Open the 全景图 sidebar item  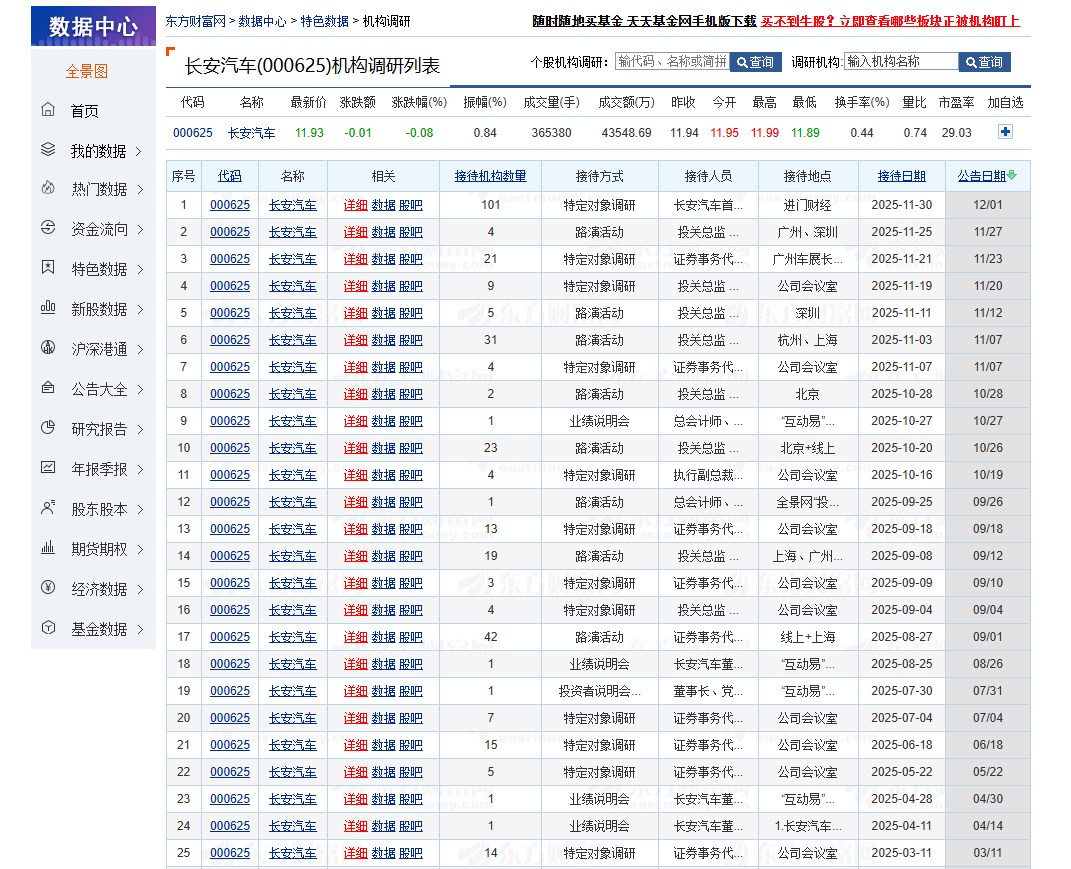[87, 71]
